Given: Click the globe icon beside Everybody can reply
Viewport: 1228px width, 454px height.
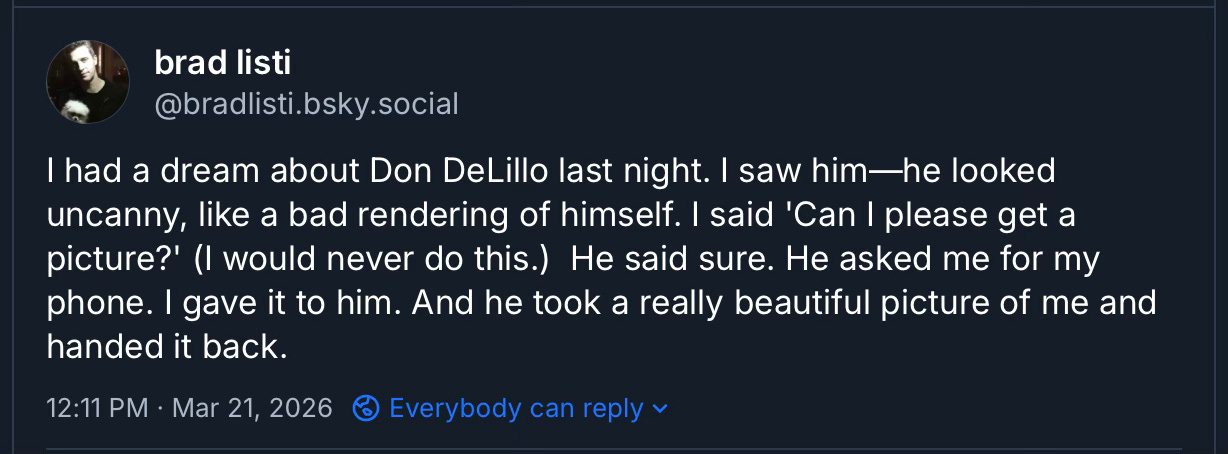Looking at the screenshot, I should tap(367, 408).
